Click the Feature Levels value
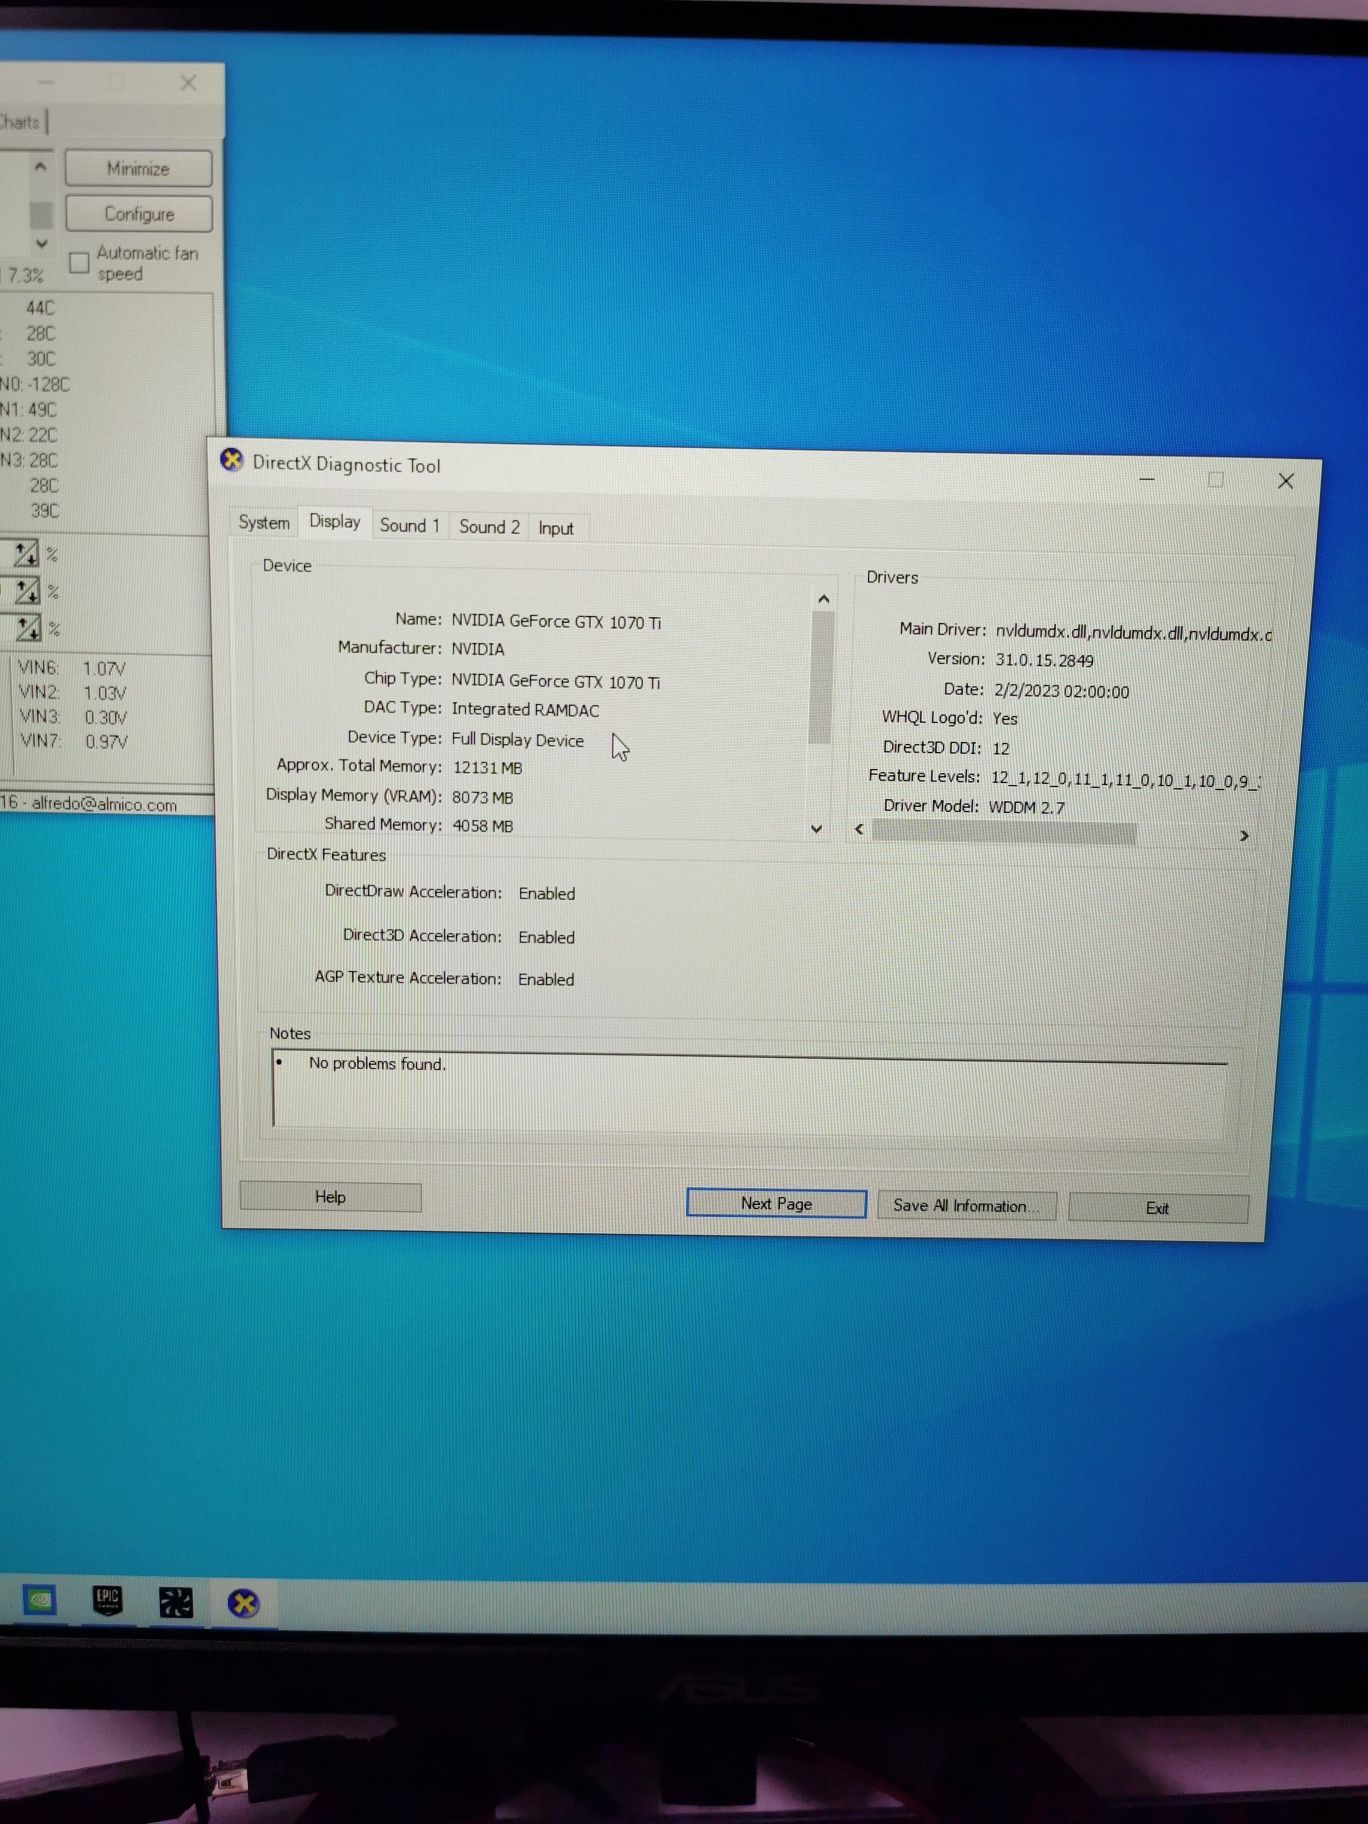 pyautogui.click(x=1125, y=780)
